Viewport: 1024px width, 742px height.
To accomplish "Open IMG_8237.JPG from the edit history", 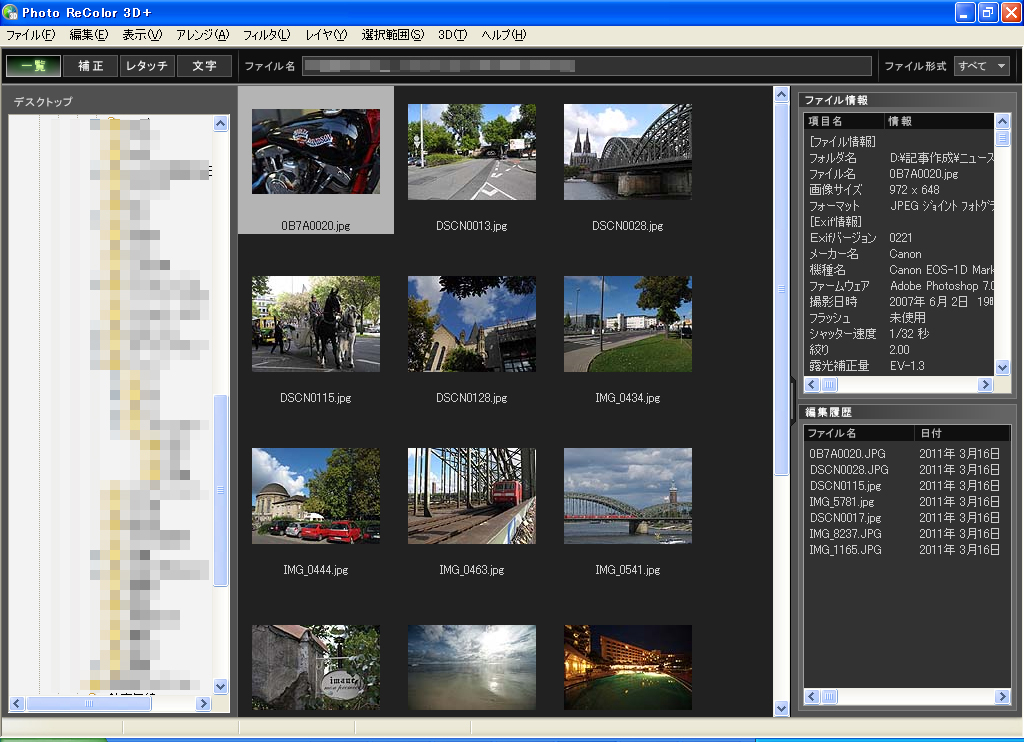I will [x=845, y=534].
